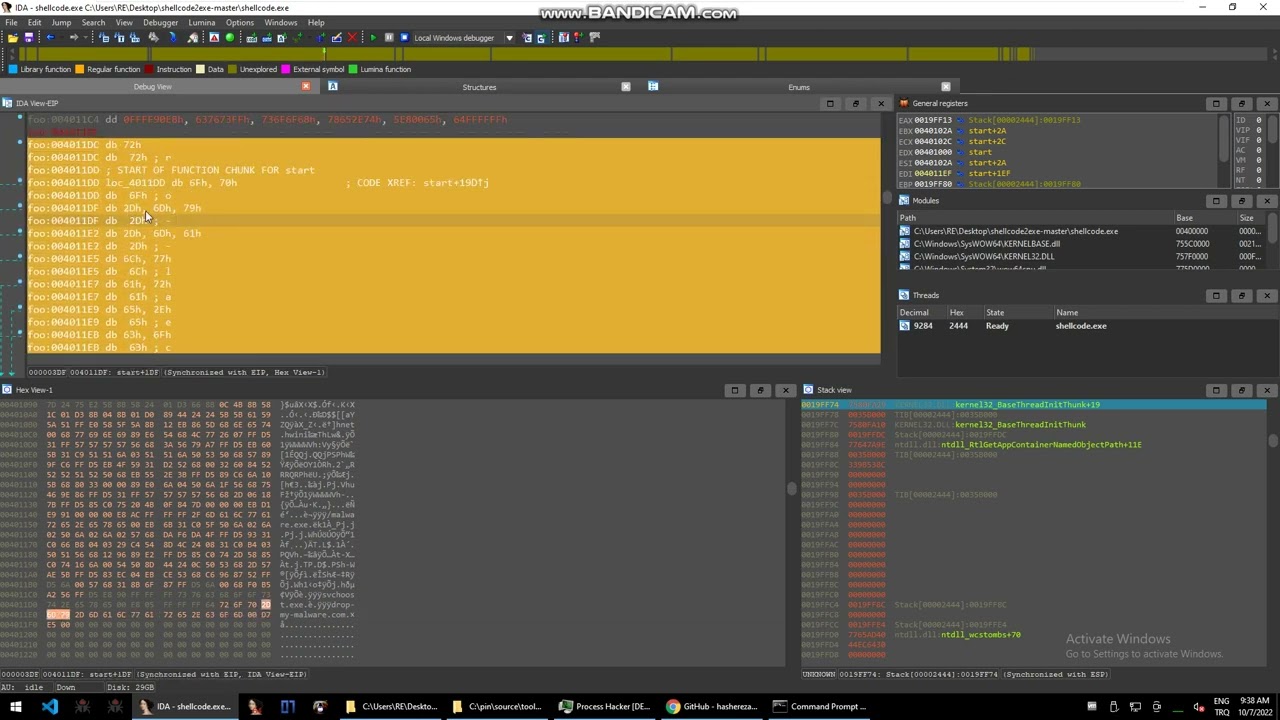This screenshot has height=720, width=1280.
Task: Click the External symbol magenta swatch
Action: pos(286,69)
